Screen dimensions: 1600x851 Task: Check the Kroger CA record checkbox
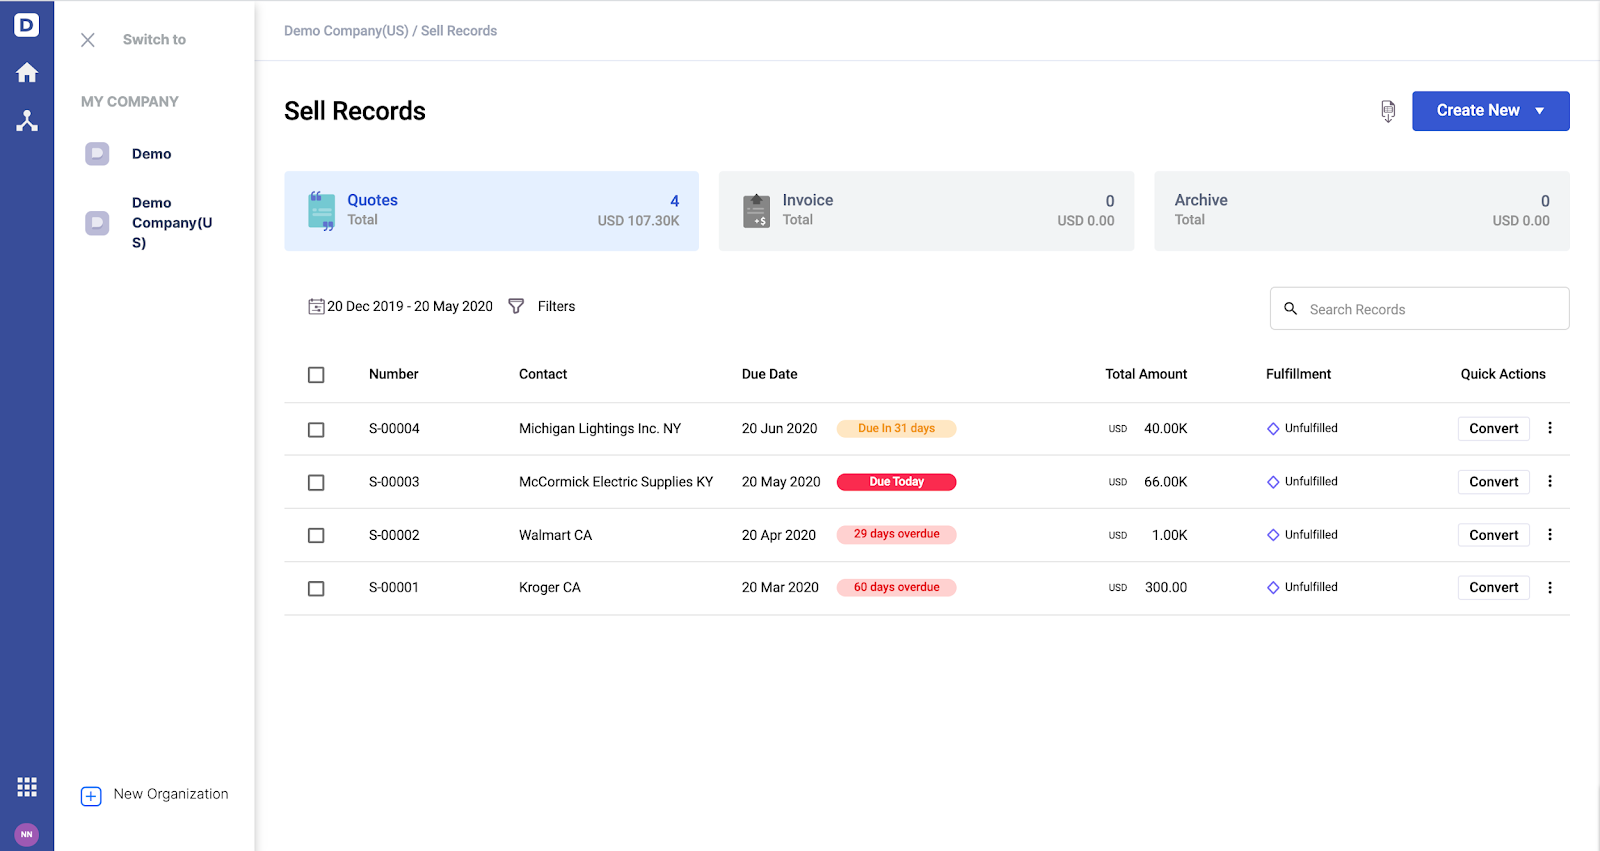point(316,588)
